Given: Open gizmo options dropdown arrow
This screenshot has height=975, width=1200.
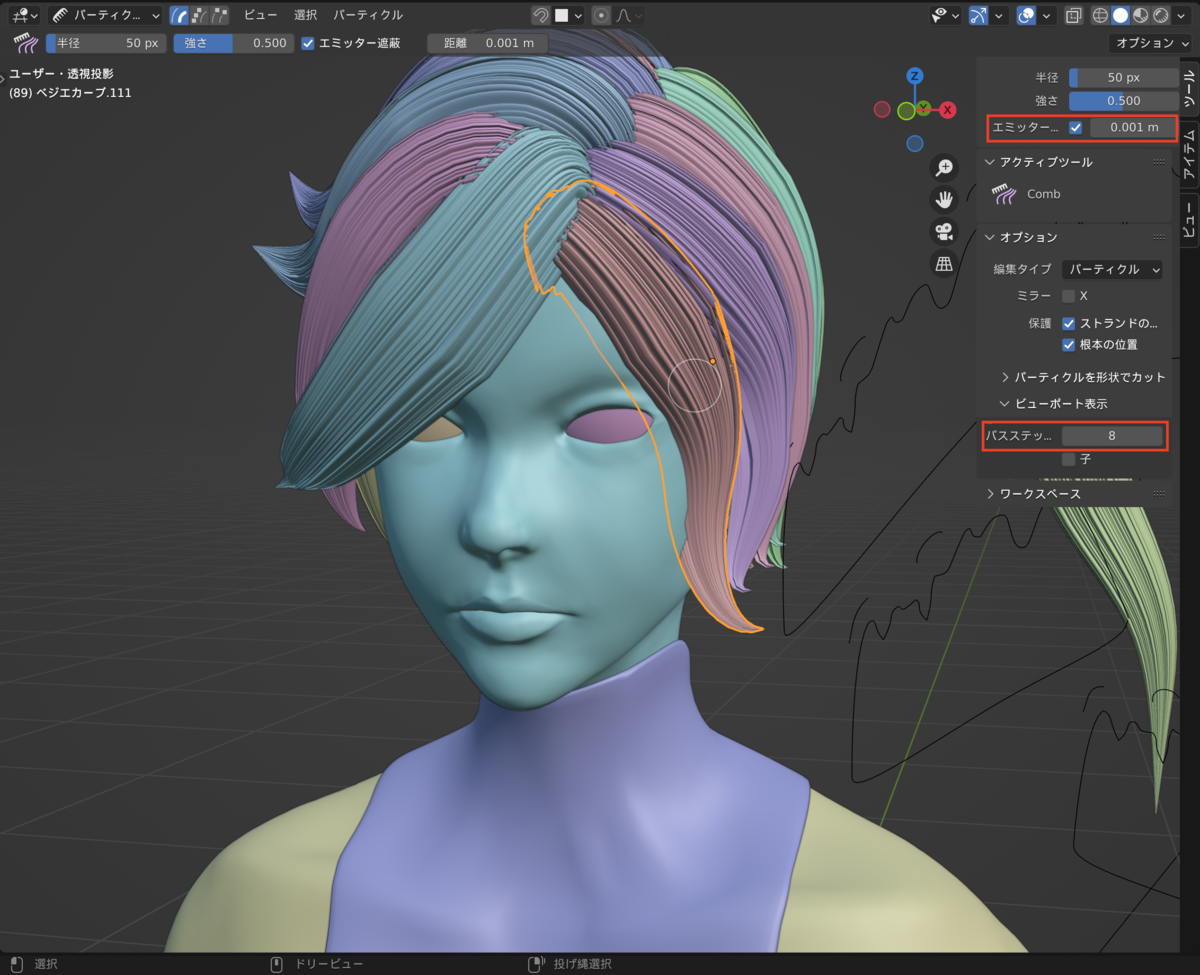Looking at the screenshot, I should [x=998, y=15].
